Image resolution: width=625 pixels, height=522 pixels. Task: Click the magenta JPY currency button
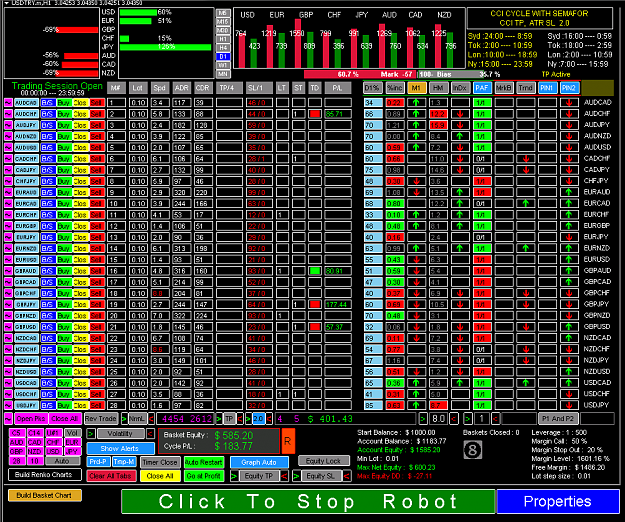click(x=71, y=451)
